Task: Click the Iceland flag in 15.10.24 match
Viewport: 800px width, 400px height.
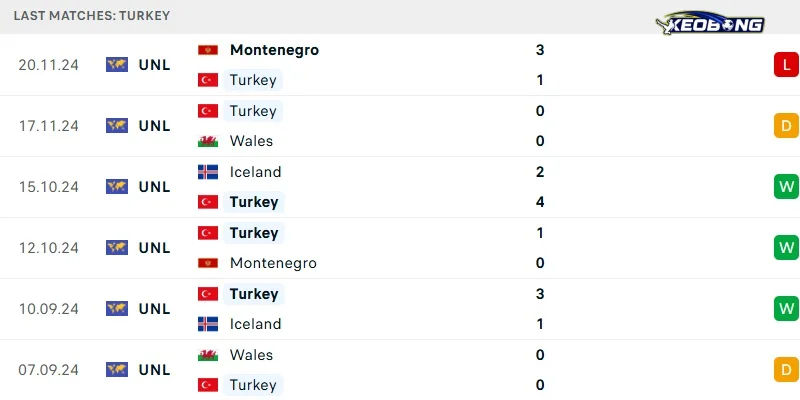Action: (208, 172)
